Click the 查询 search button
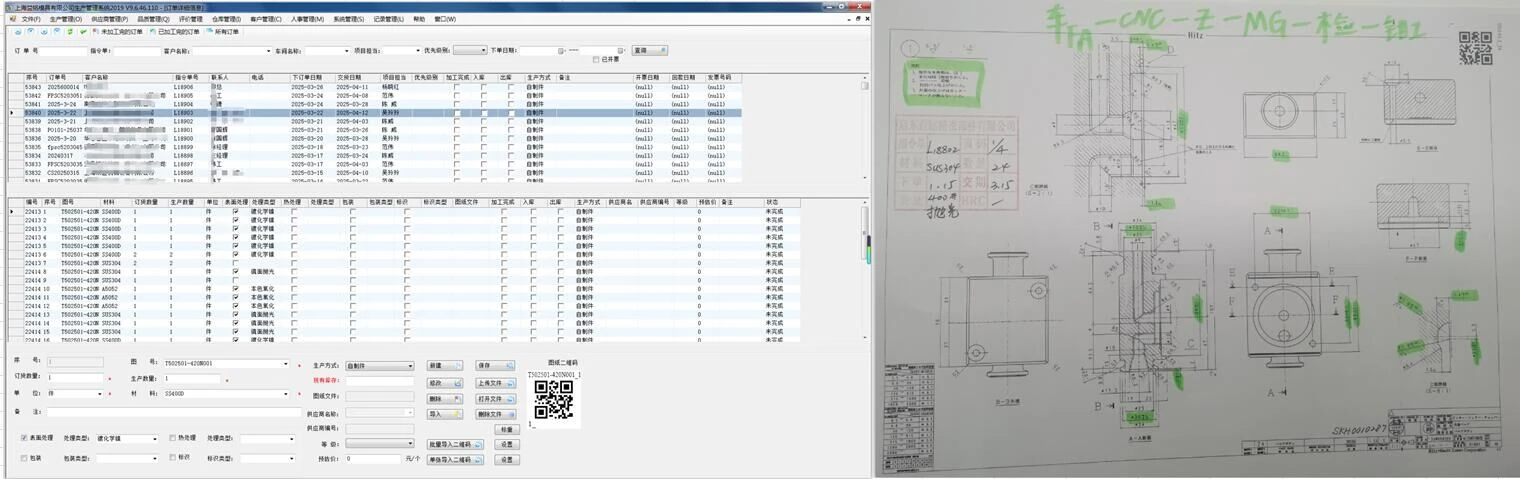The height and width of the screenshot is (479, 1520). pyautogui.click(x=649, y=50)
